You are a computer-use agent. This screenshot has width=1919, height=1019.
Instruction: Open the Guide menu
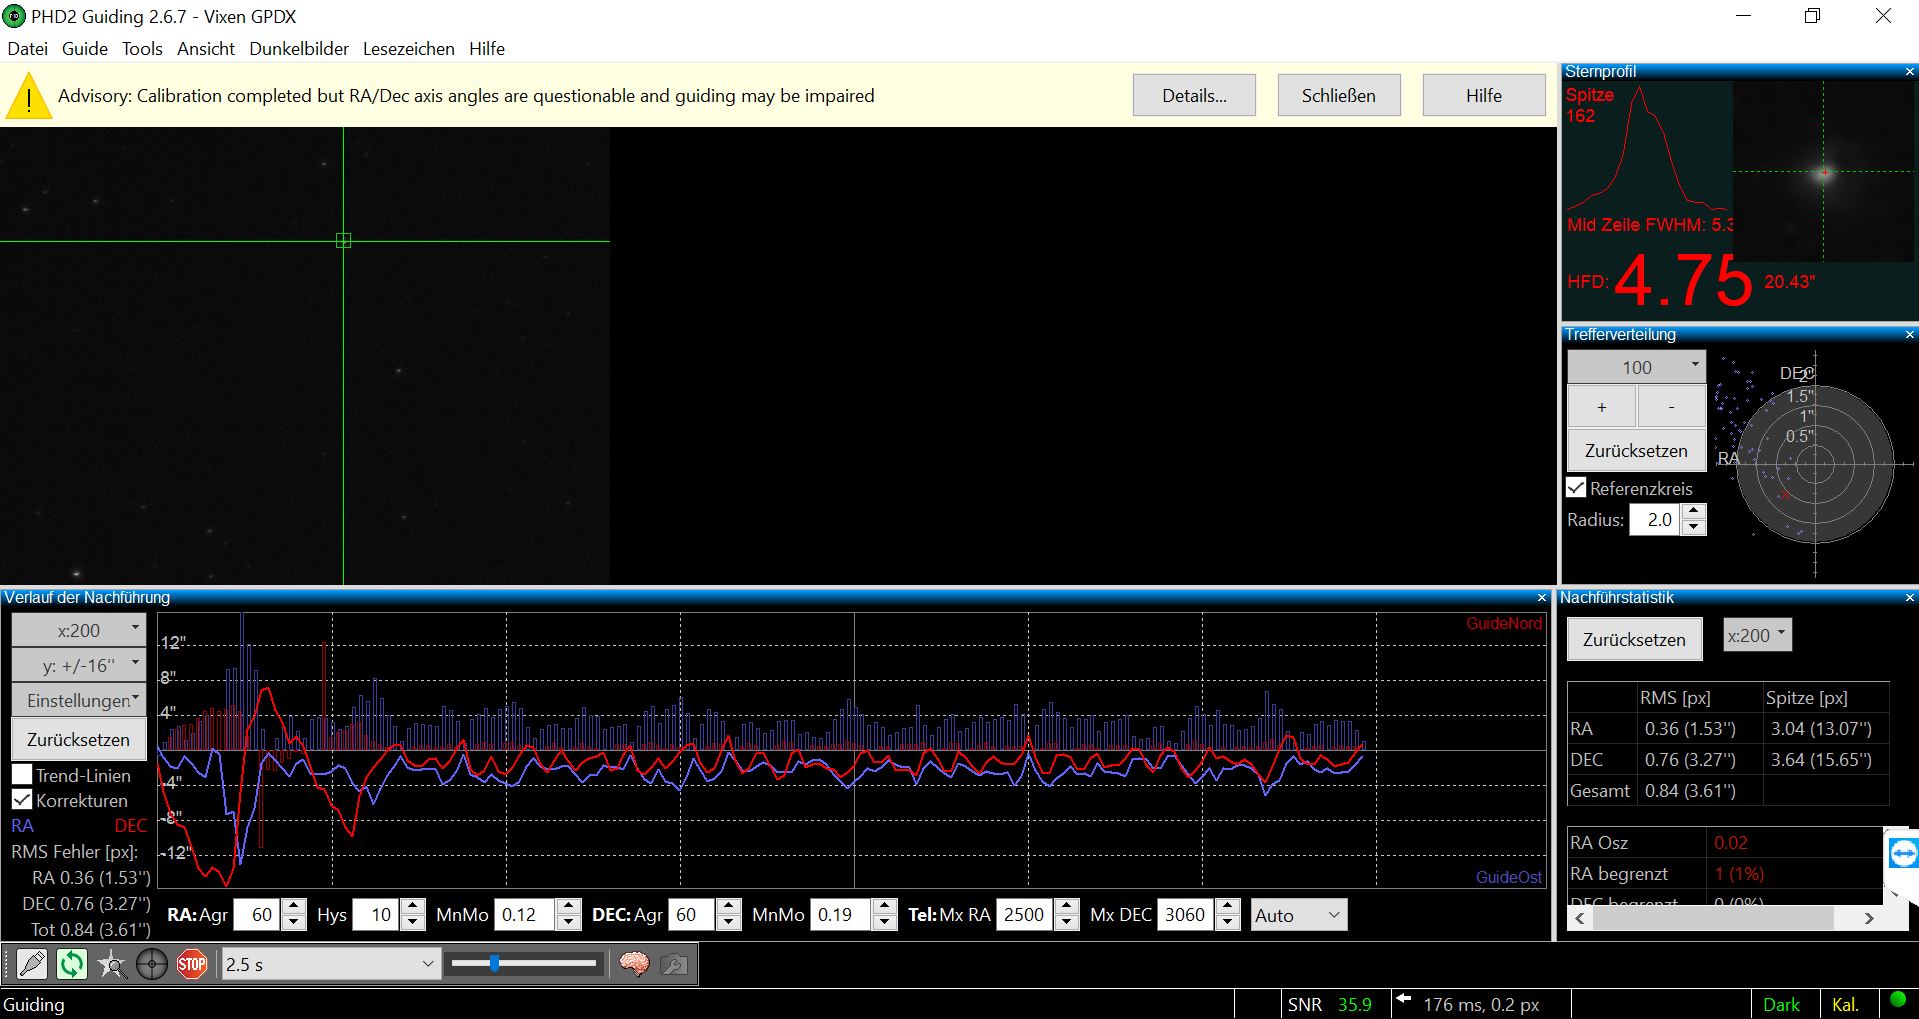click(x=85, y=49)
